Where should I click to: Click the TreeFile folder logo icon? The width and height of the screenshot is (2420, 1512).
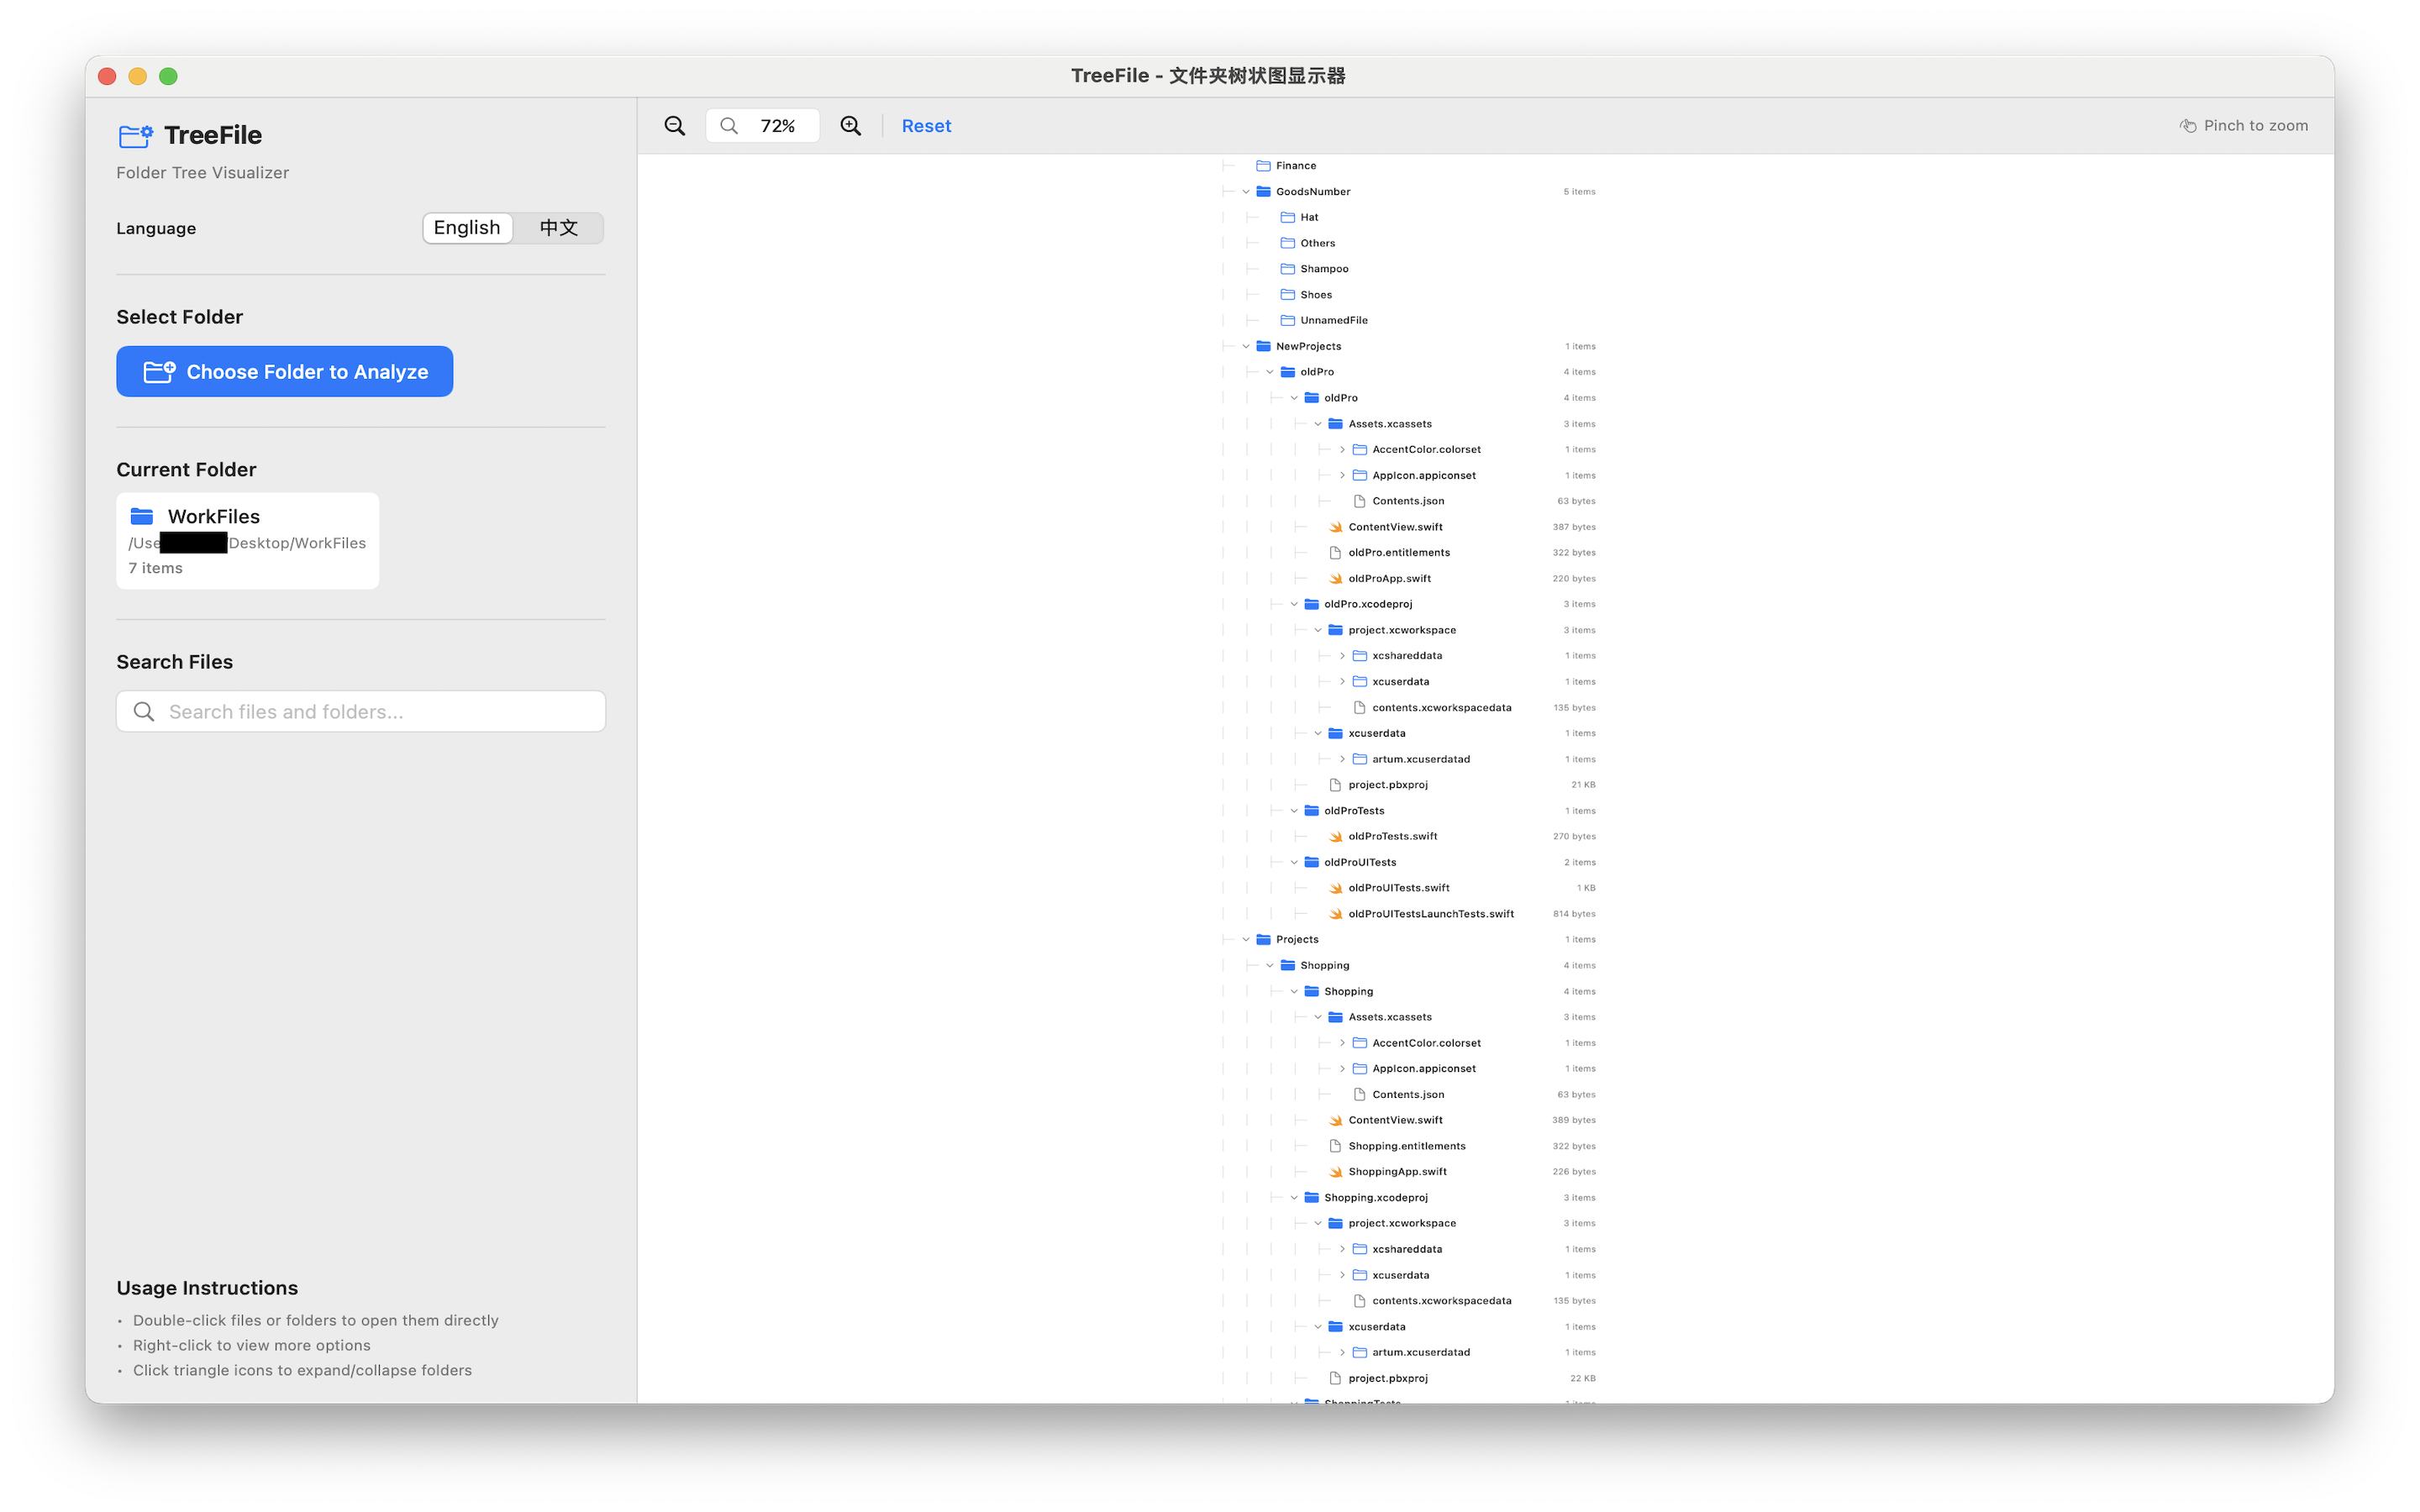(135, 134)
